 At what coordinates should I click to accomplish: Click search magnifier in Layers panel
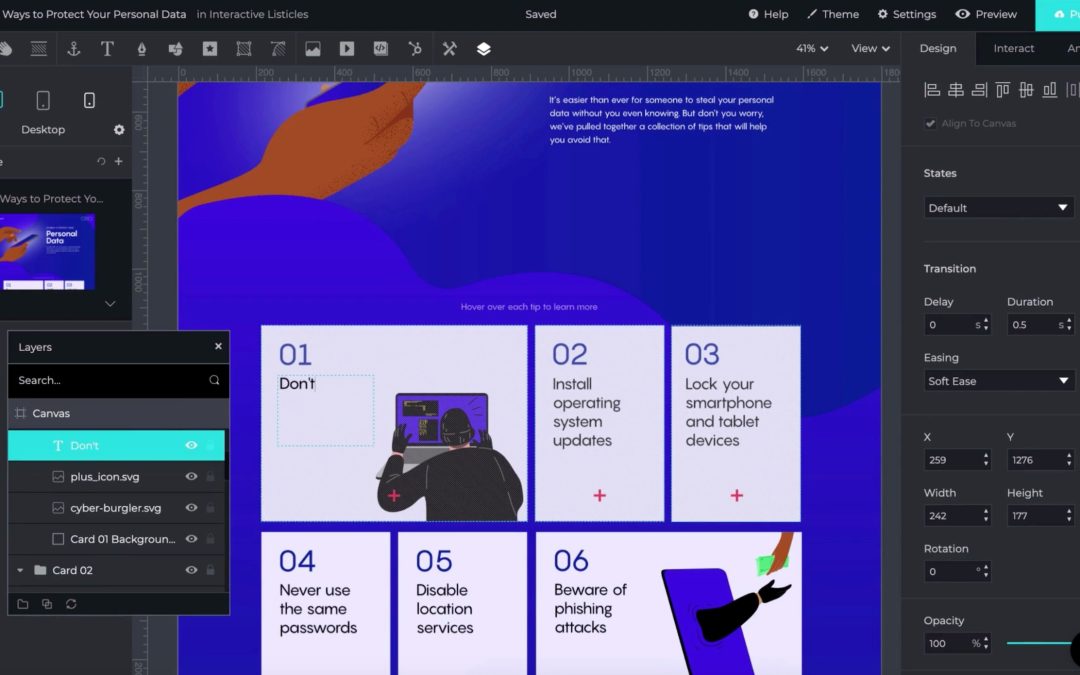click(x=214, y=380)
